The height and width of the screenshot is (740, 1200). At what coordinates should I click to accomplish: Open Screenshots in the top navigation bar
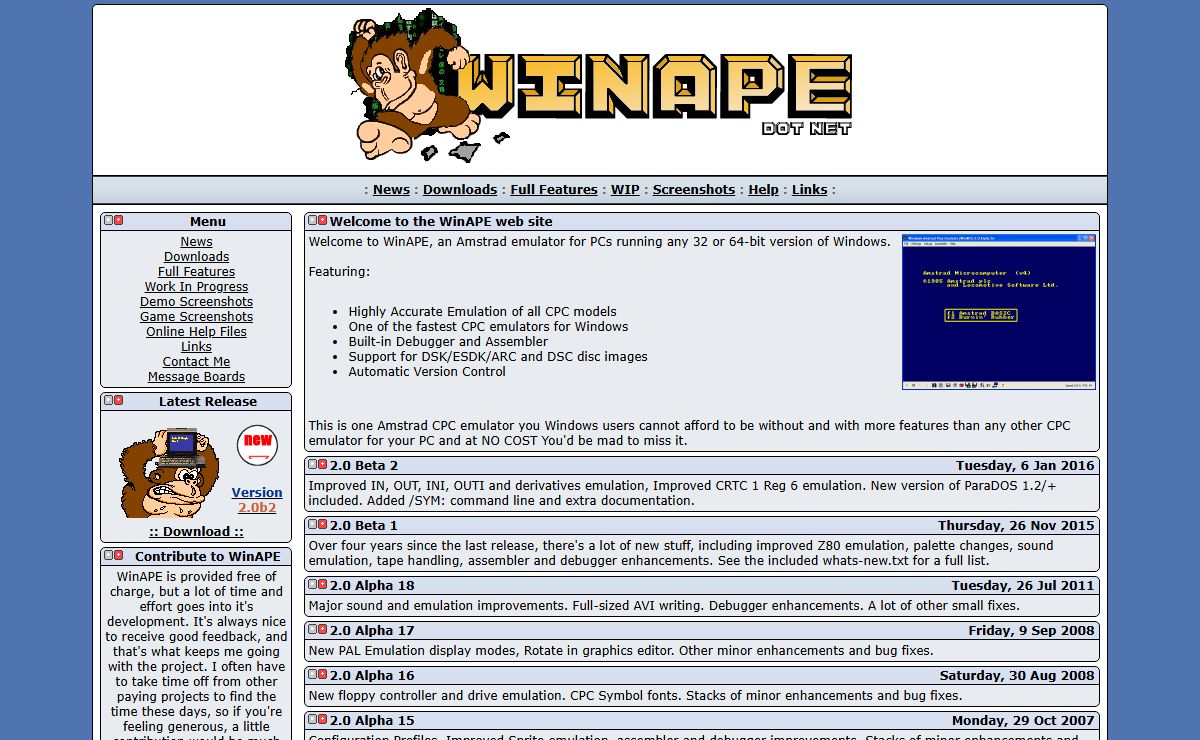coord(694,189)
